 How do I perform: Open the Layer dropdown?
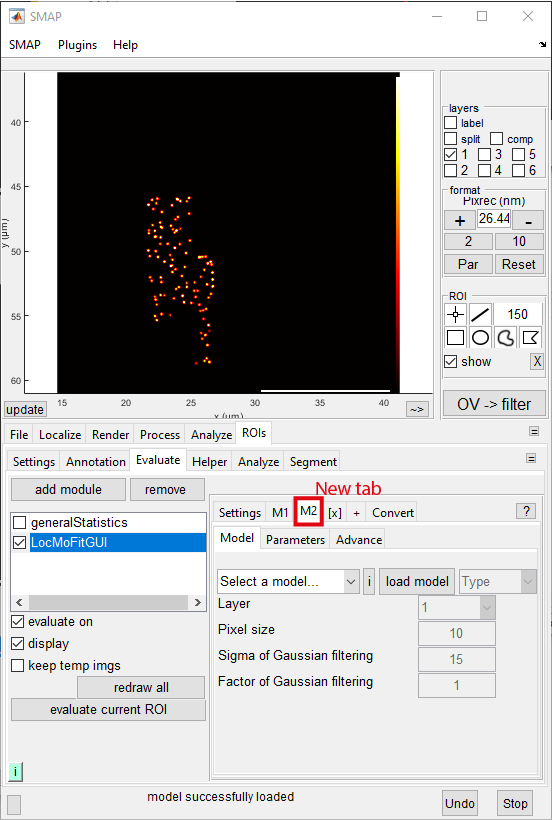click(x=457, y=608)
